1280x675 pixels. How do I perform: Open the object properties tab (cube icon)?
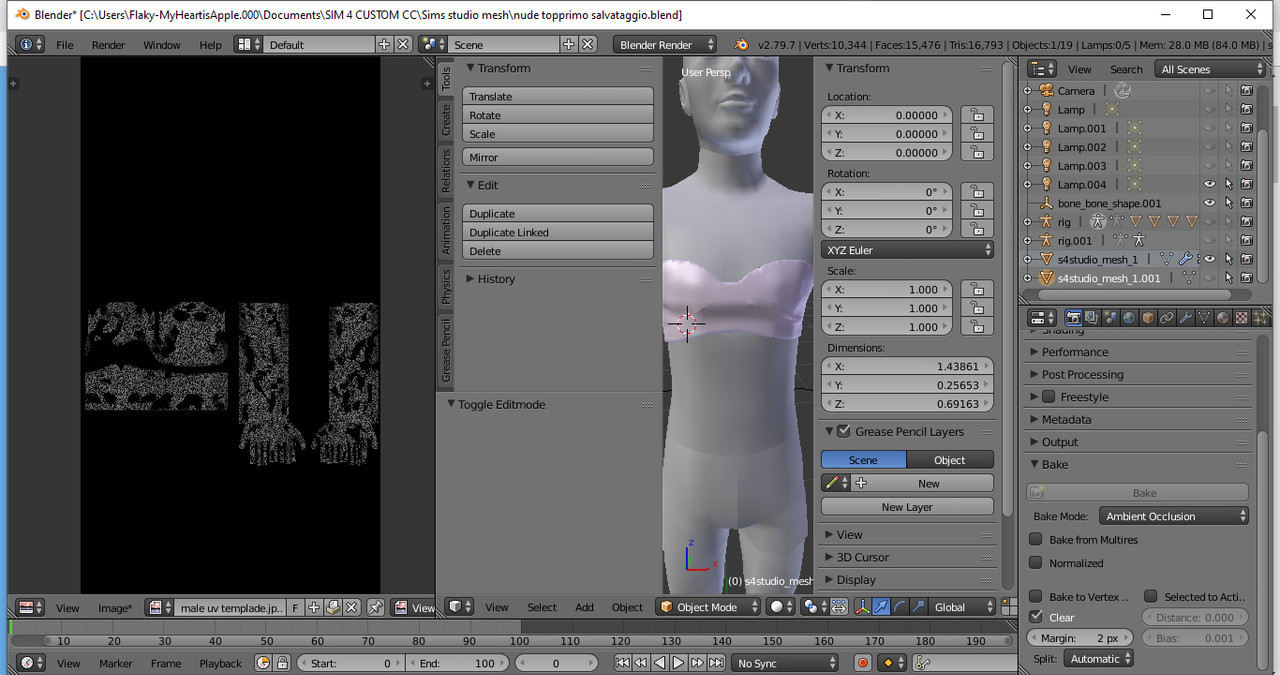[1148, 318]
